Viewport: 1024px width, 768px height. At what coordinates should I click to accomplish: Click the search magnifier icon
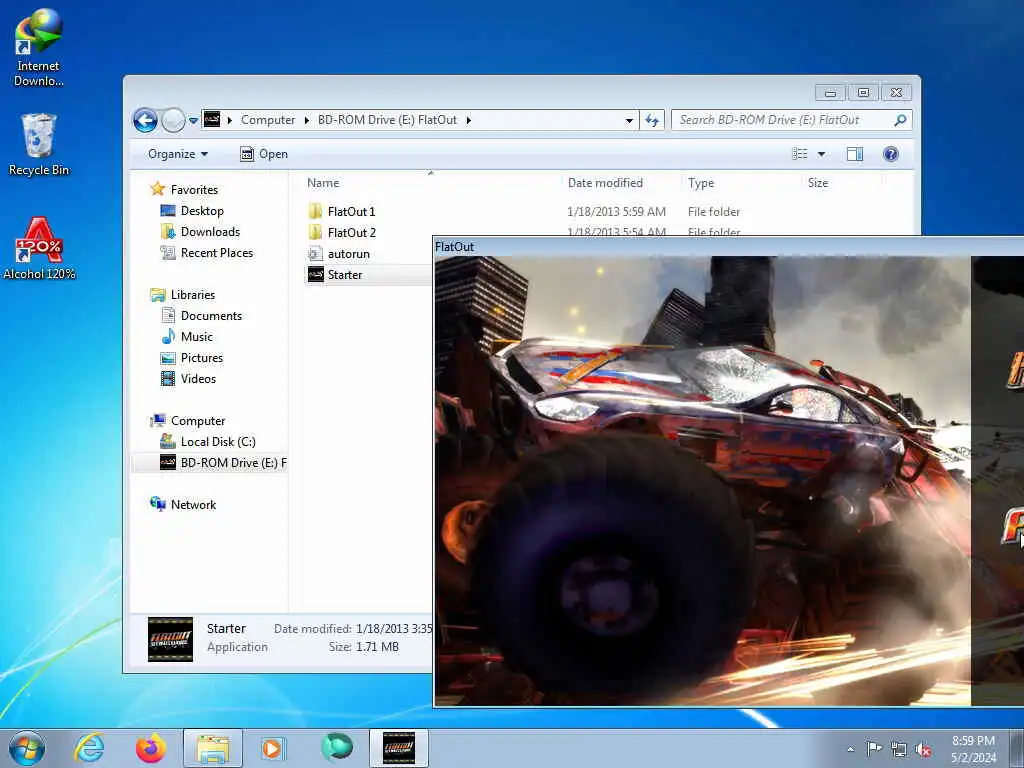coord(901,120)
